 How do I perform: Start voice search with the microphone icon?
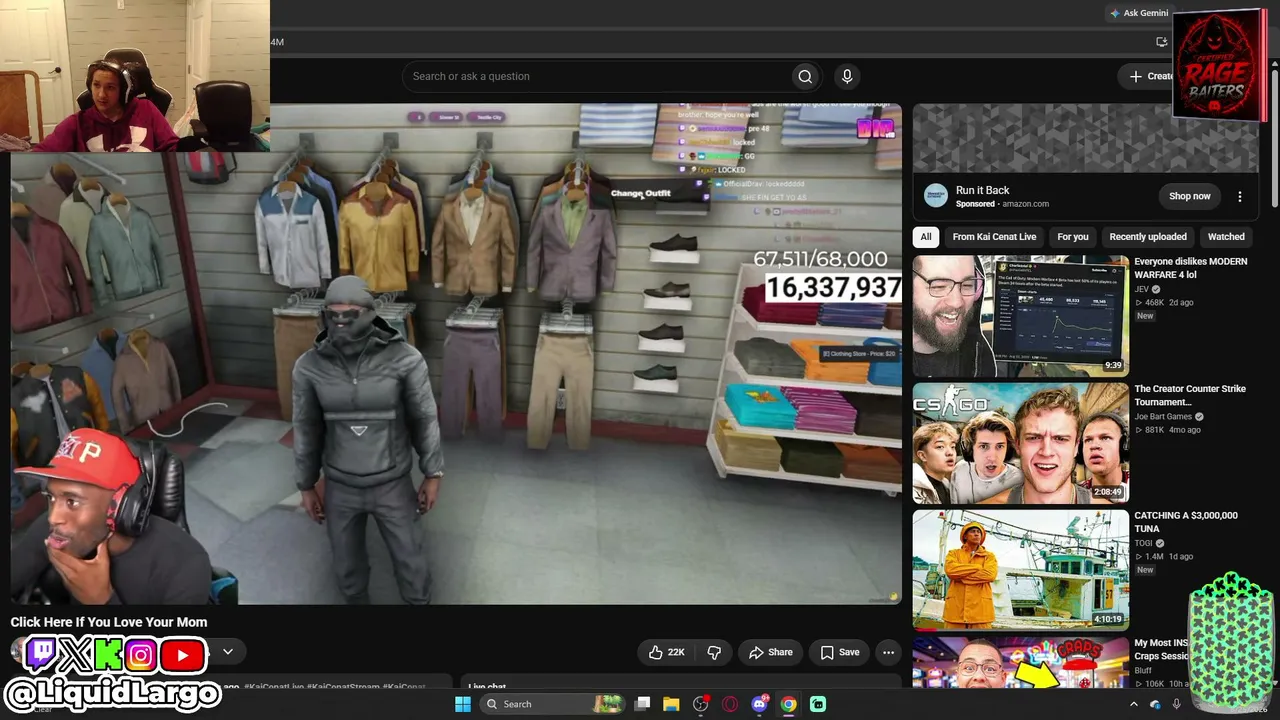(847, 76)
